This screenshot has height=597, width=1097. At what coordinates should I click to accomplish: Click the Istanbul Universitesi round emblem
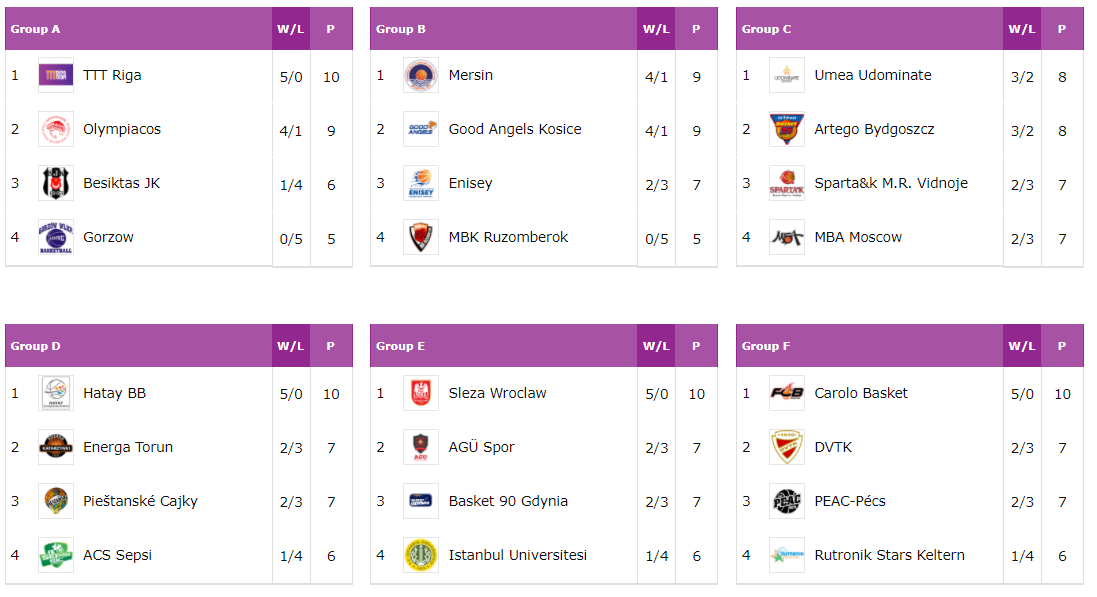(x=421, y=555)
